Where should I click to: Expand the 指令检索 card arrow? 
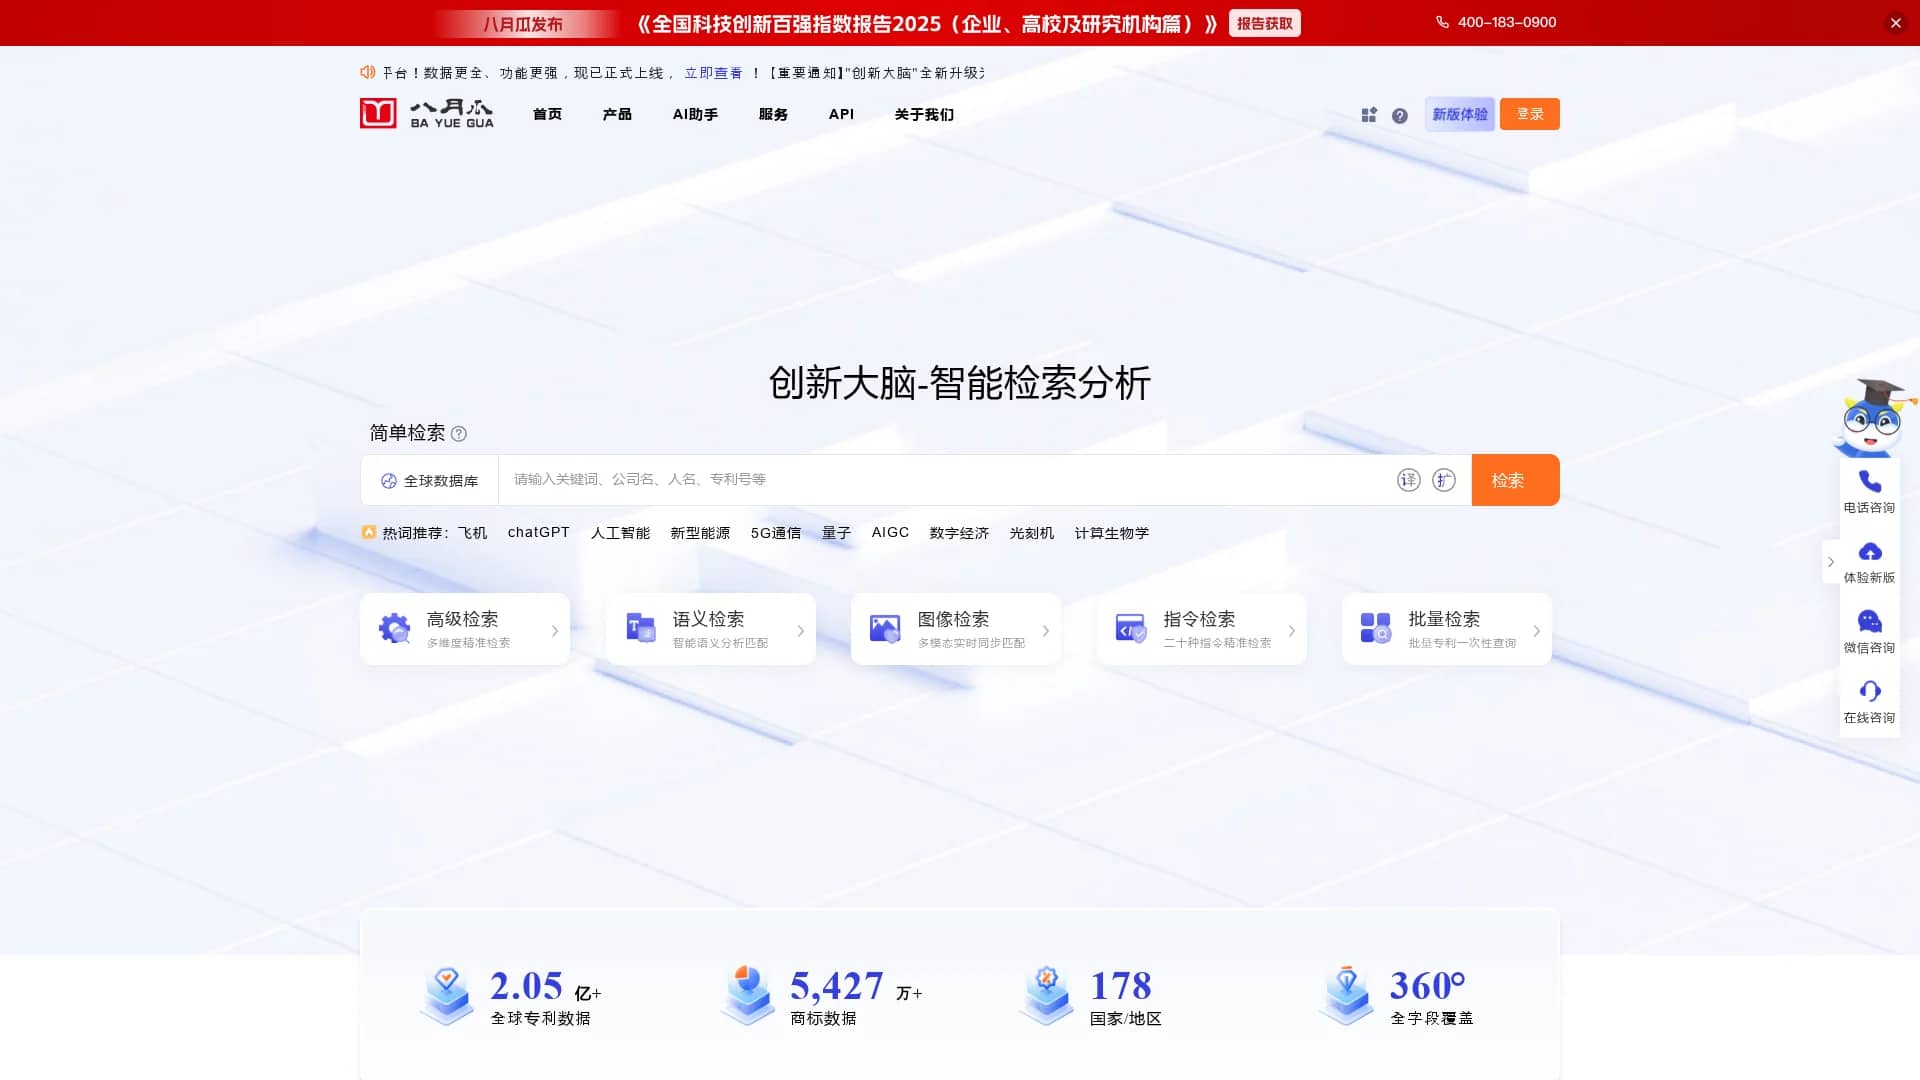pos(1292,631)
